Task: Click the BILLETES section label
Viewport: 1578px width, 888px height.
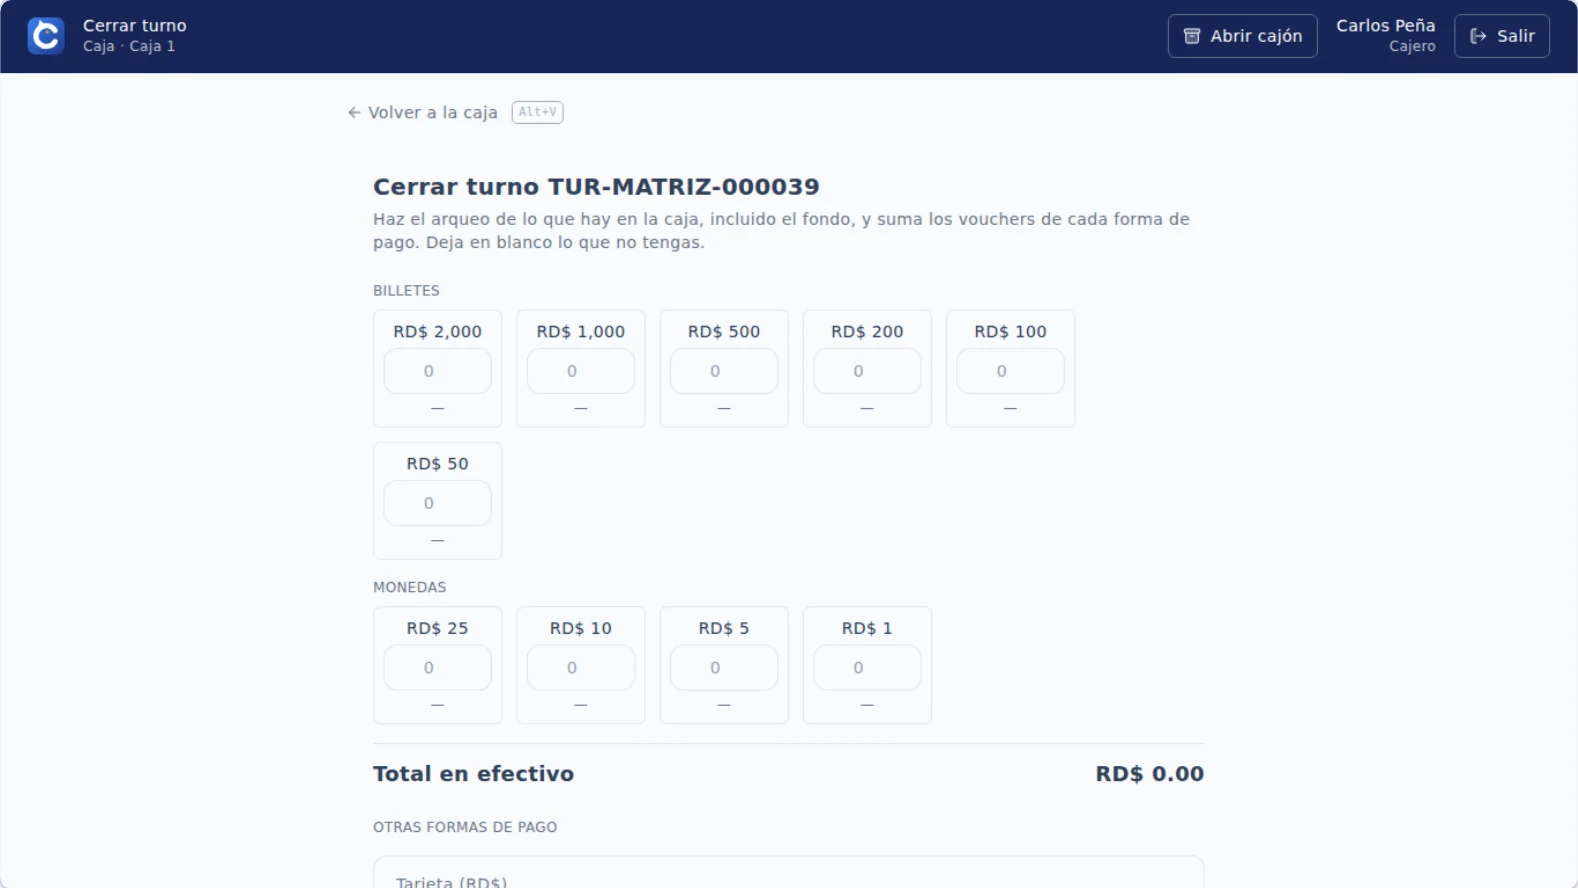Action: (406, 291)
